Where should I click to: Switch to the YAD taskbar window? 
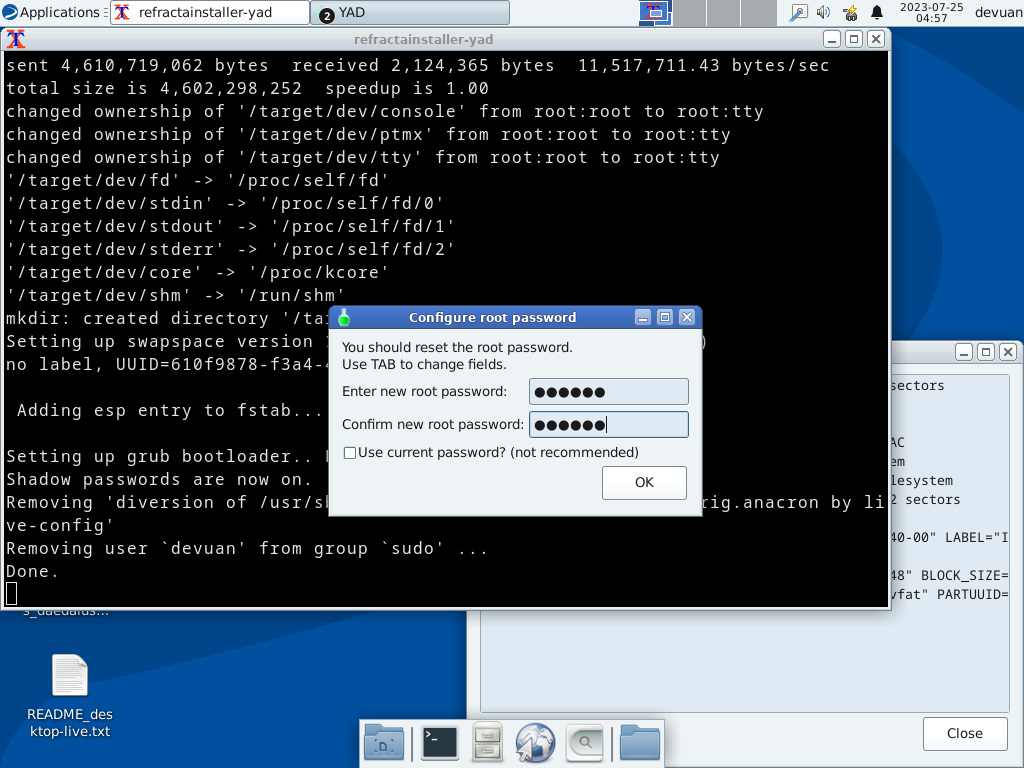pos(410,13)
